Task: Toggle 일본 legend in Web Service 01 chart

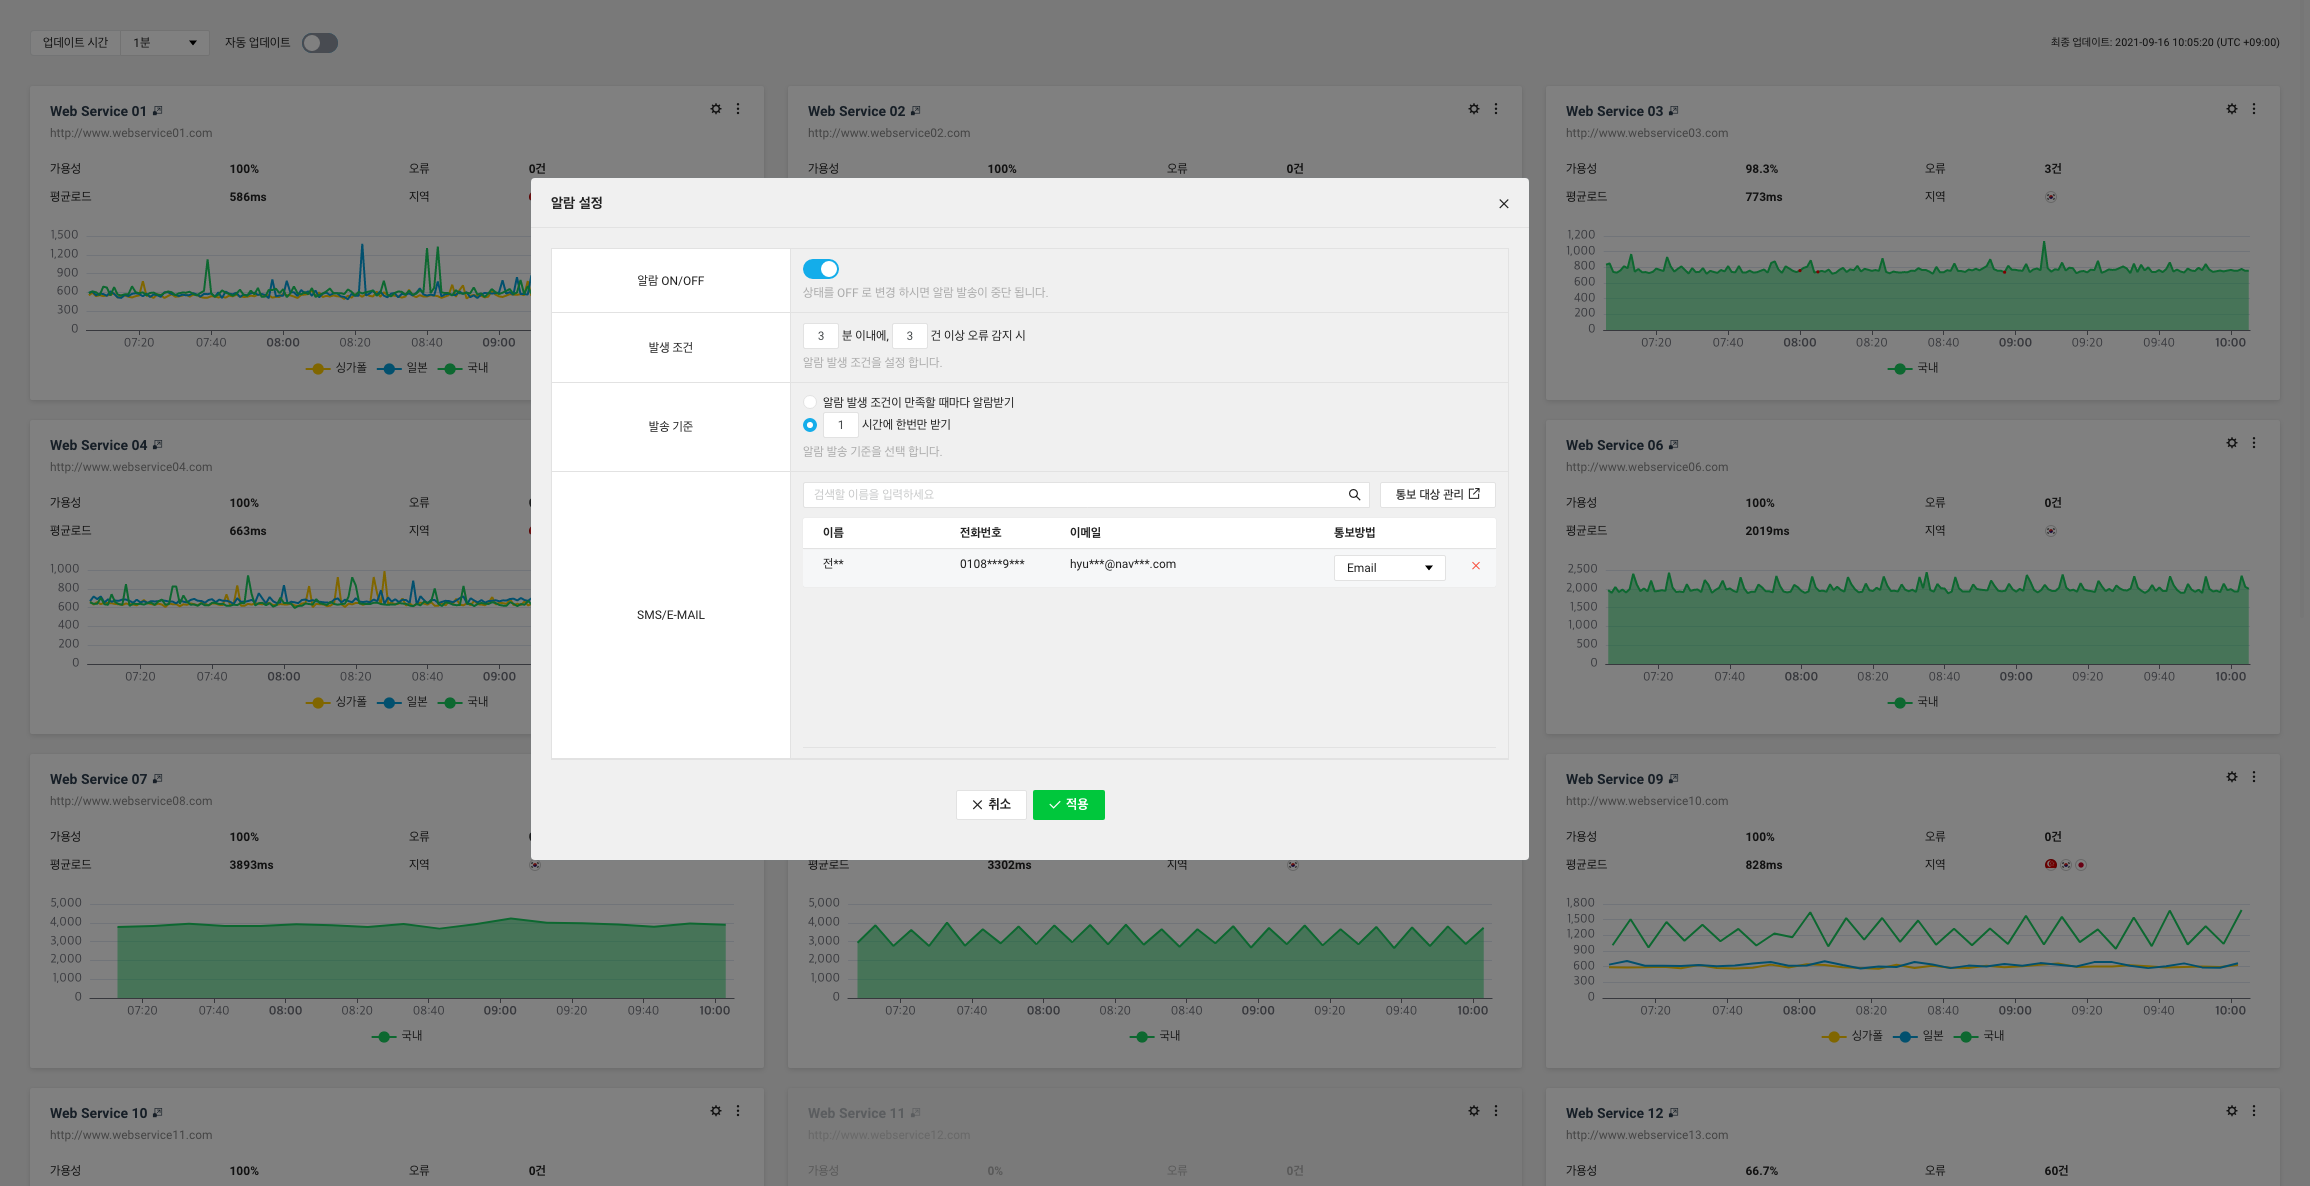Action: pyautogui.click(x=403, y=368)
